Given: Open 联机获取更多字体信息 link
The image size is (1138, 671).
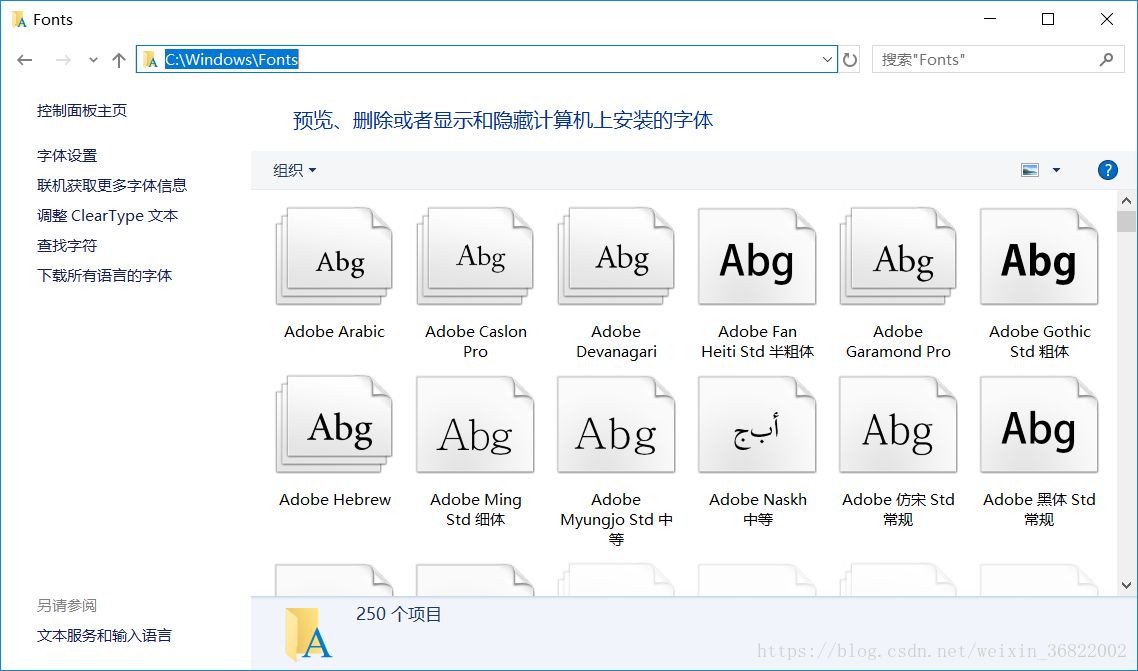Looking at the screenshot, I should [112, 186].
